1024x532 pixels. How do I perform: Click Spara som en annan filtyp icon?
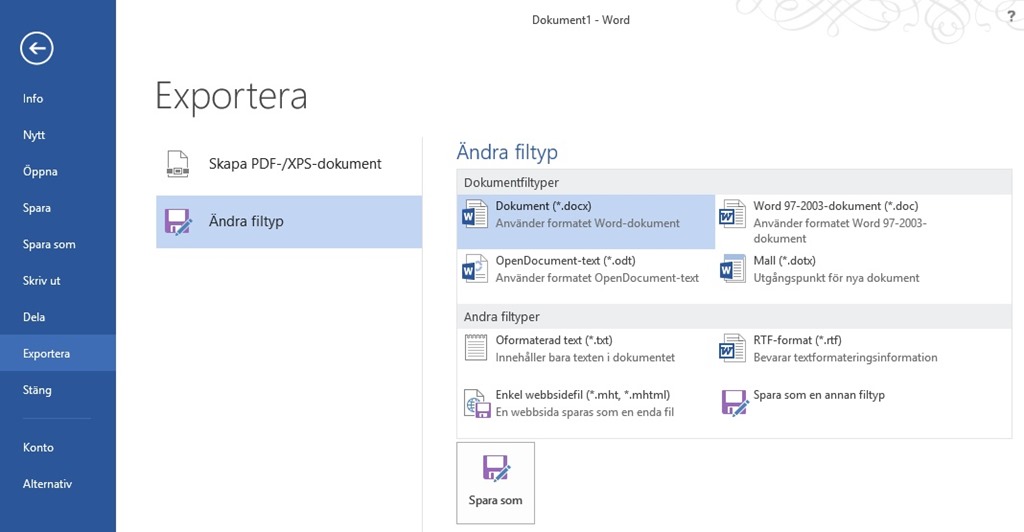(734, 402)
